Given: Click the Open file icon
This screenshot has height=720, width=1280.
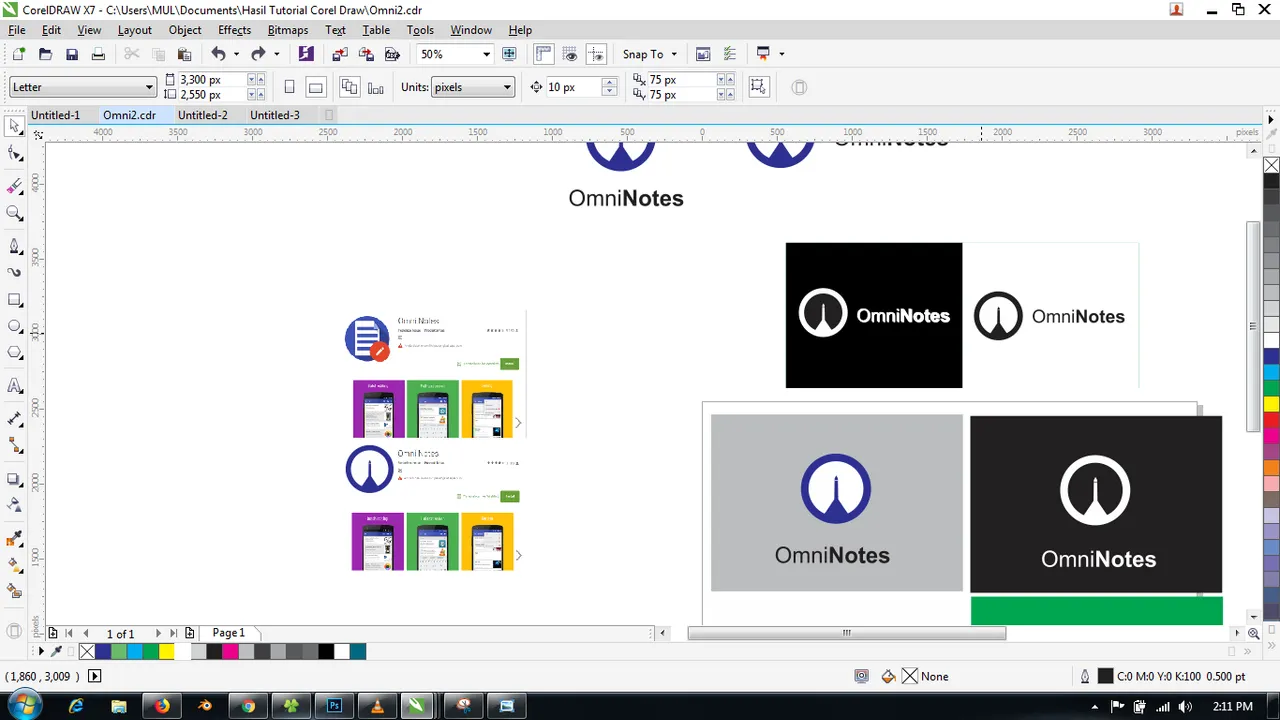Looking at the screenshot, I should coord(45,54).
